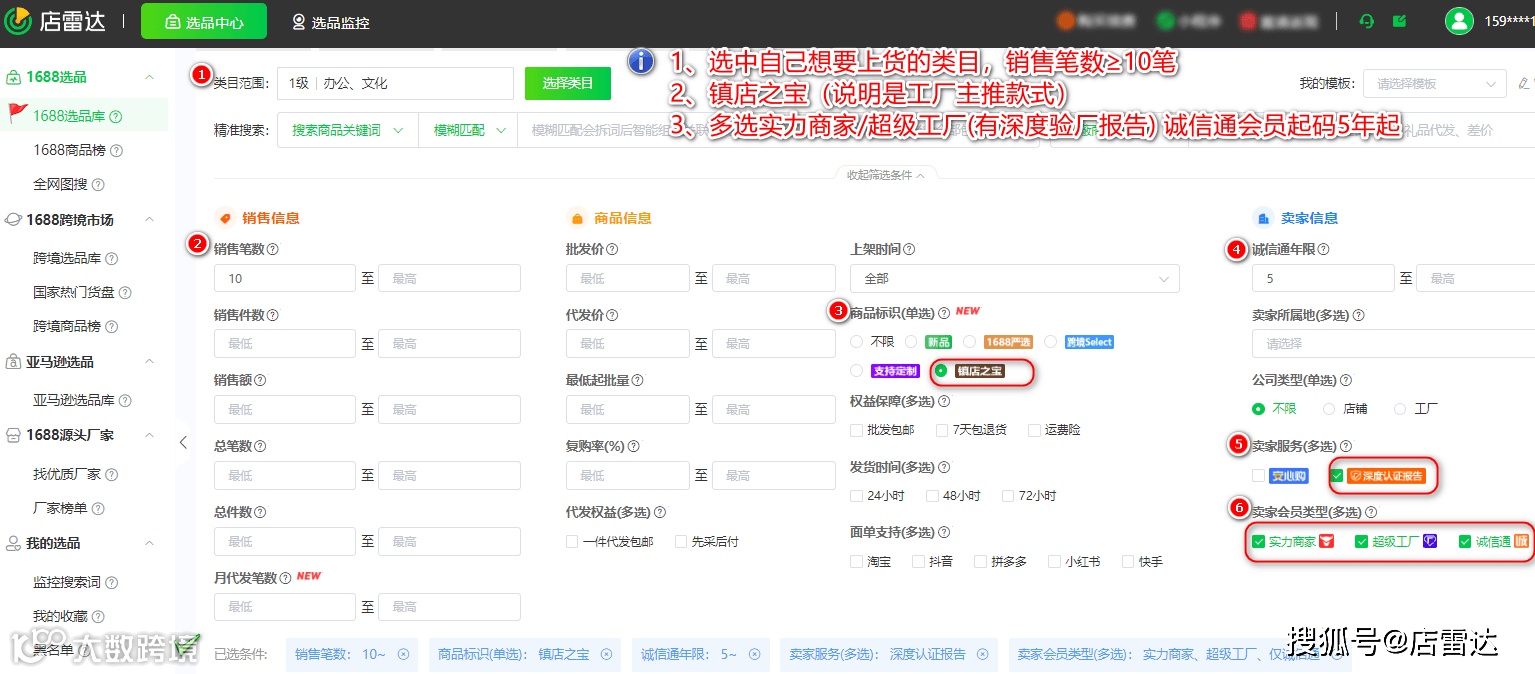Remove the 销售笔数 selected condition tag
This screenshot has width=1535, height=674.
pyautogui.click(x=404, y=654)
